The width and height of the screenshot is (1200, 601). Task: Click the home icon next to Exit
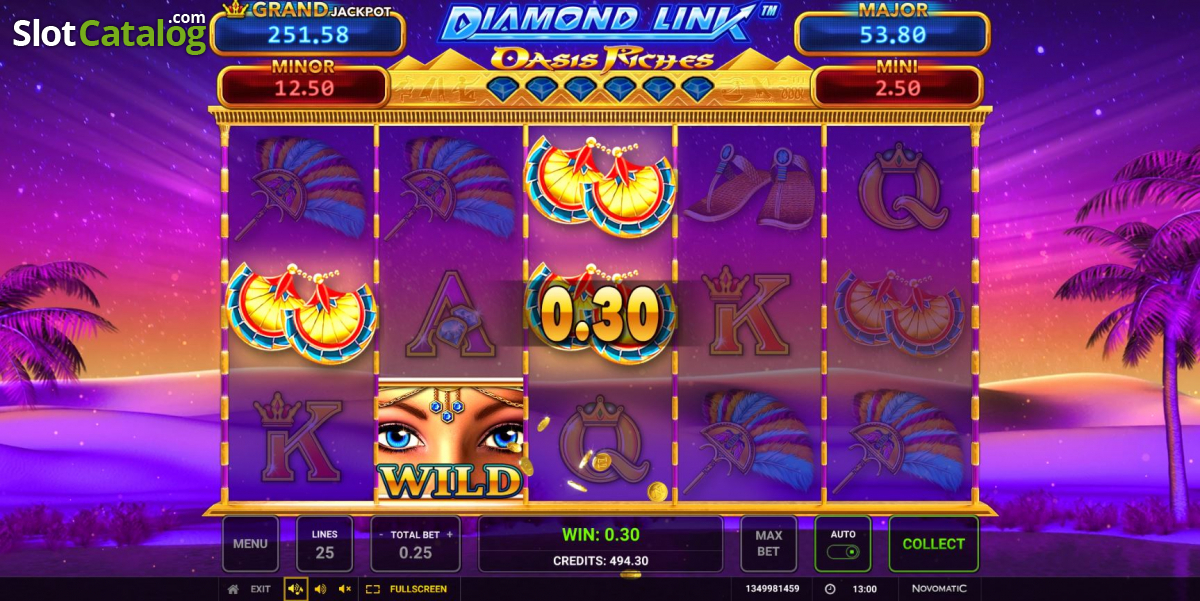[233, 589]
